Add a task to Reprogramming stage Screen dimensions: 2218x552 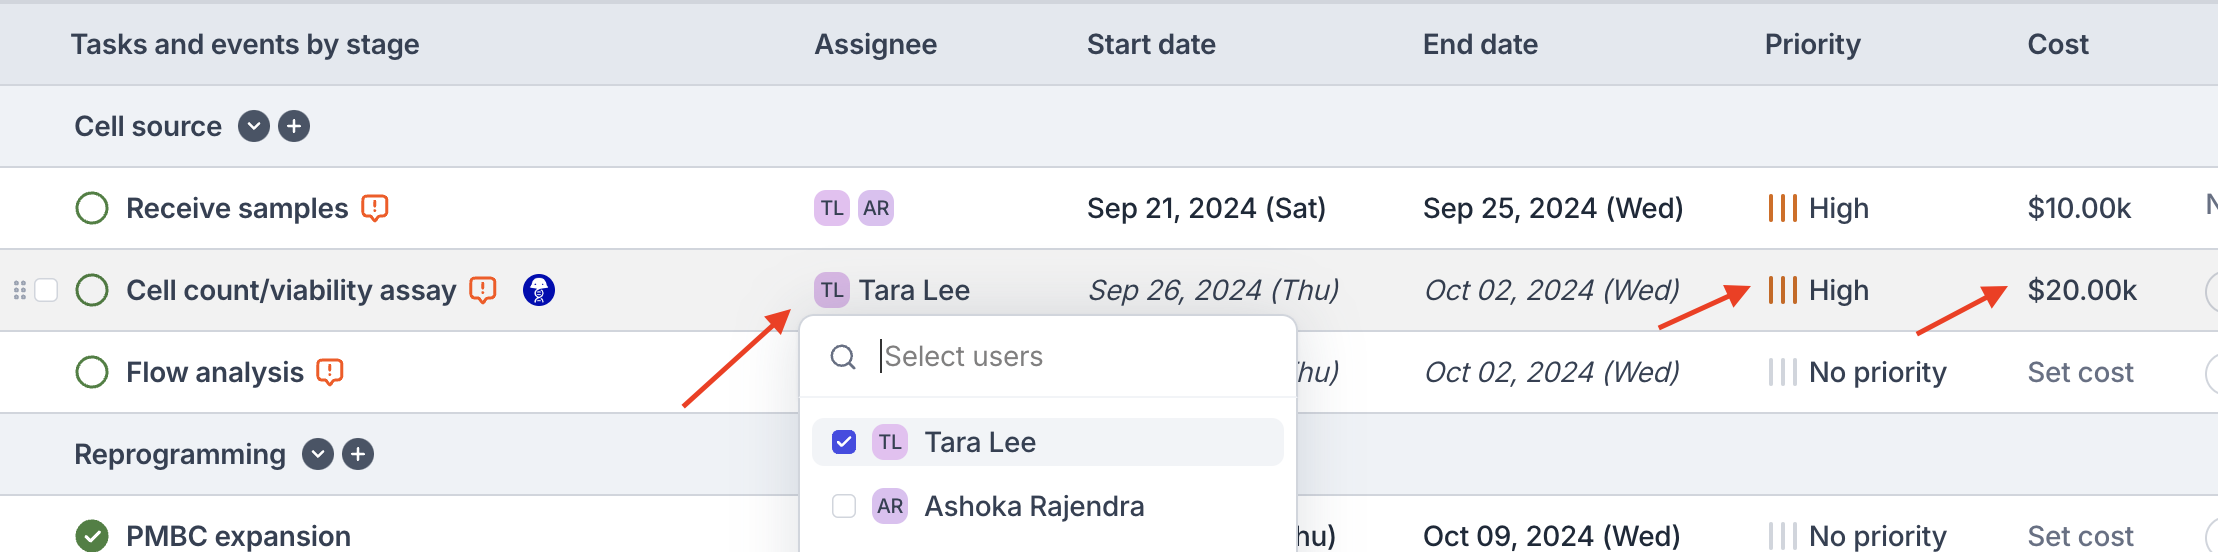point(358,454)
